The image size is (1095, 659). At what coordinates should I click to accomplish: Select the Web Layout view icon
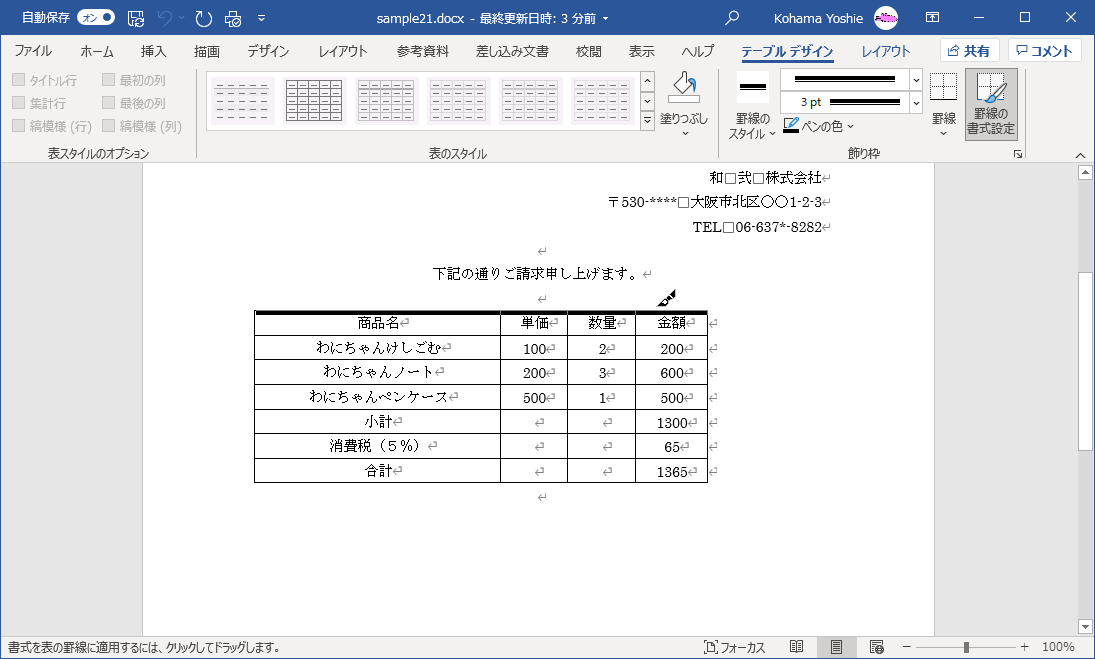(x=876, y=647)
